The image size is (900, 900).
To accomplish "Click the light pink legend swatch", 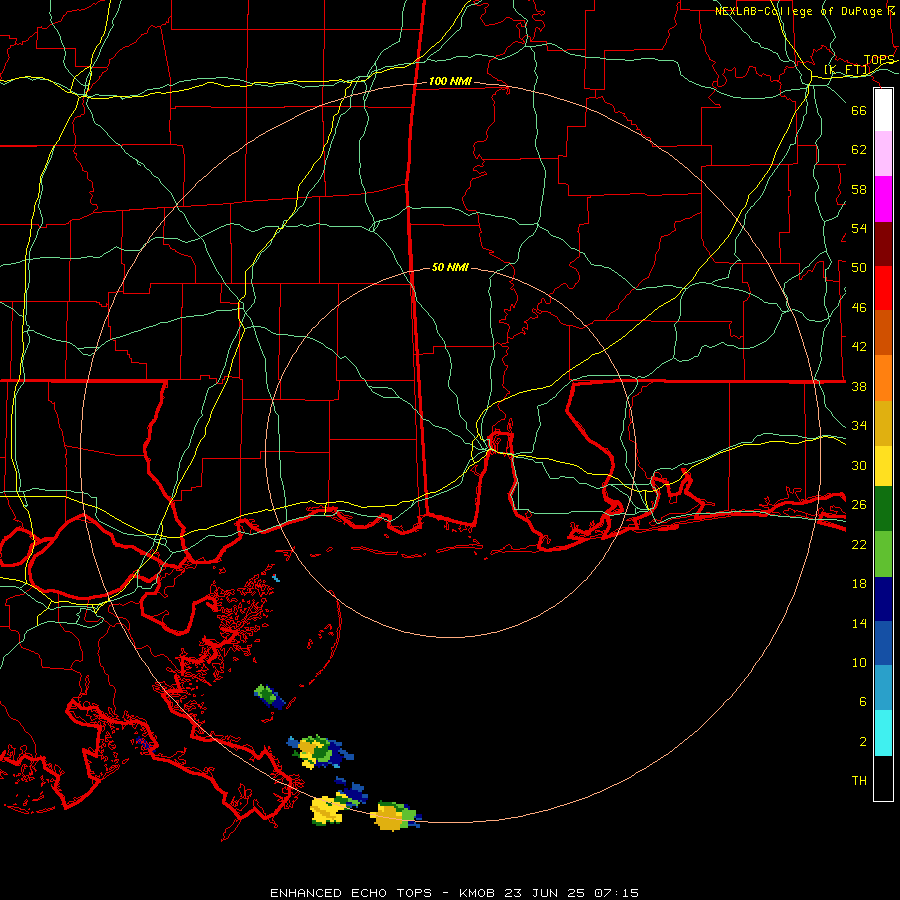I will [x=883, y=154].
